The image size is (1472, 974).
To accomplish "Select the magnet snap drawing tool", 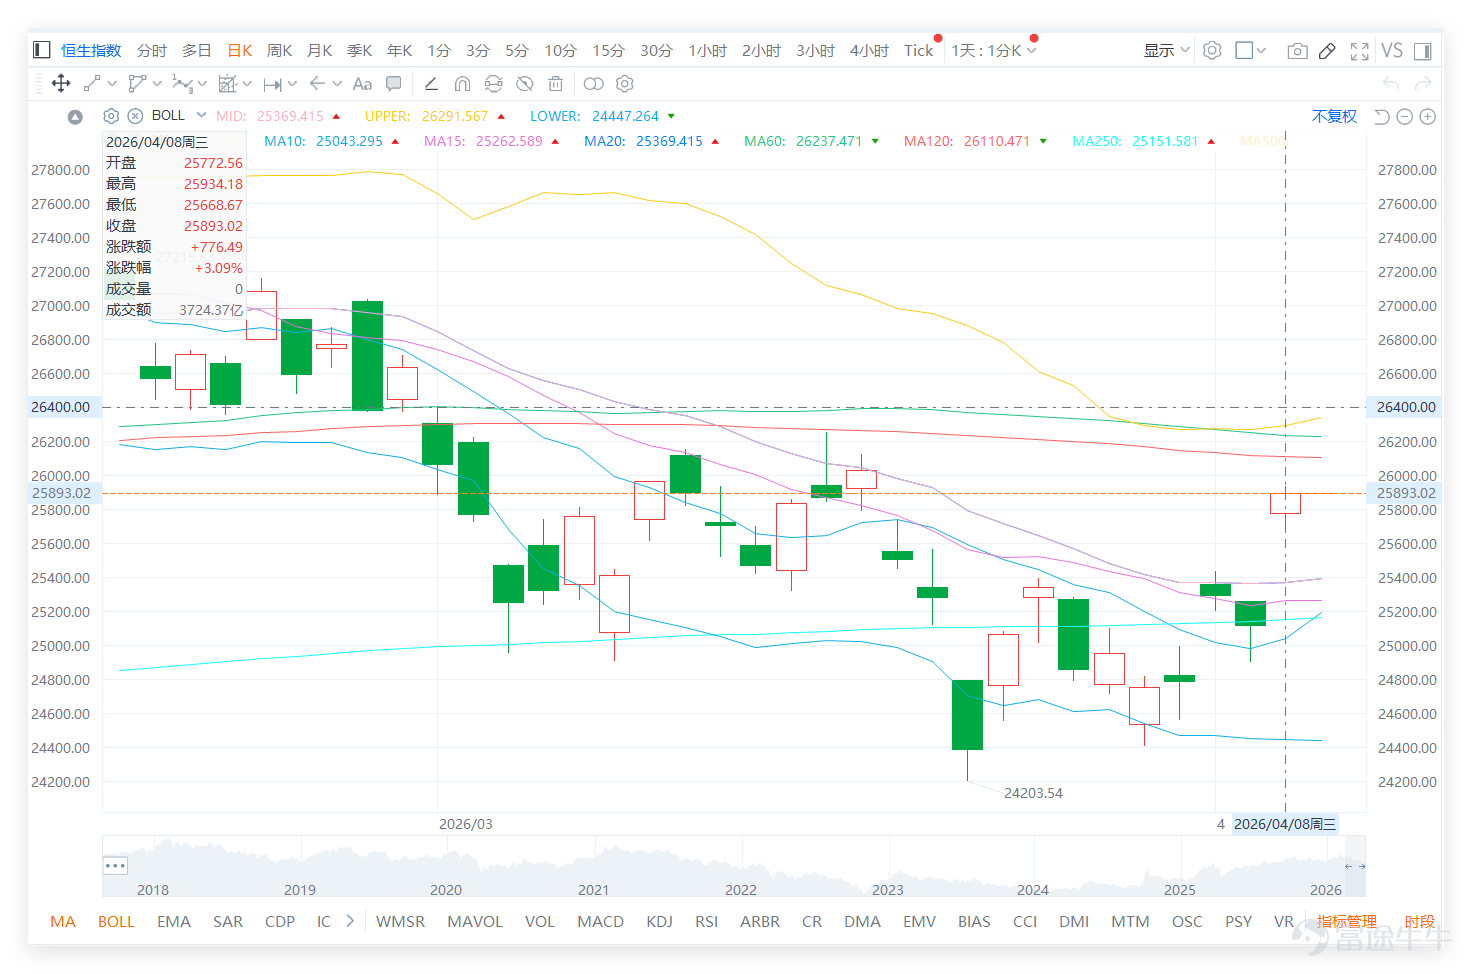I will 462,84.
